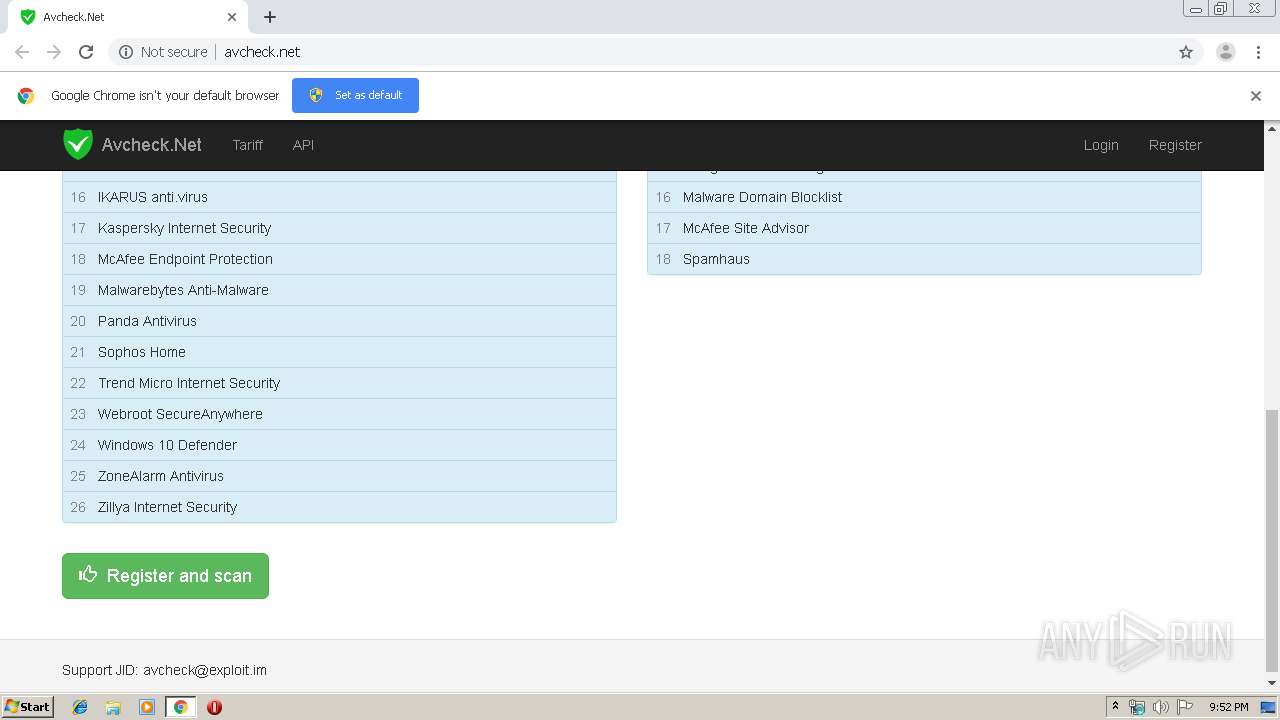Click the Kaspersky Internet Security row
Image resolution: width=1280 pixels, height=720 pixels.
point(339,228)
